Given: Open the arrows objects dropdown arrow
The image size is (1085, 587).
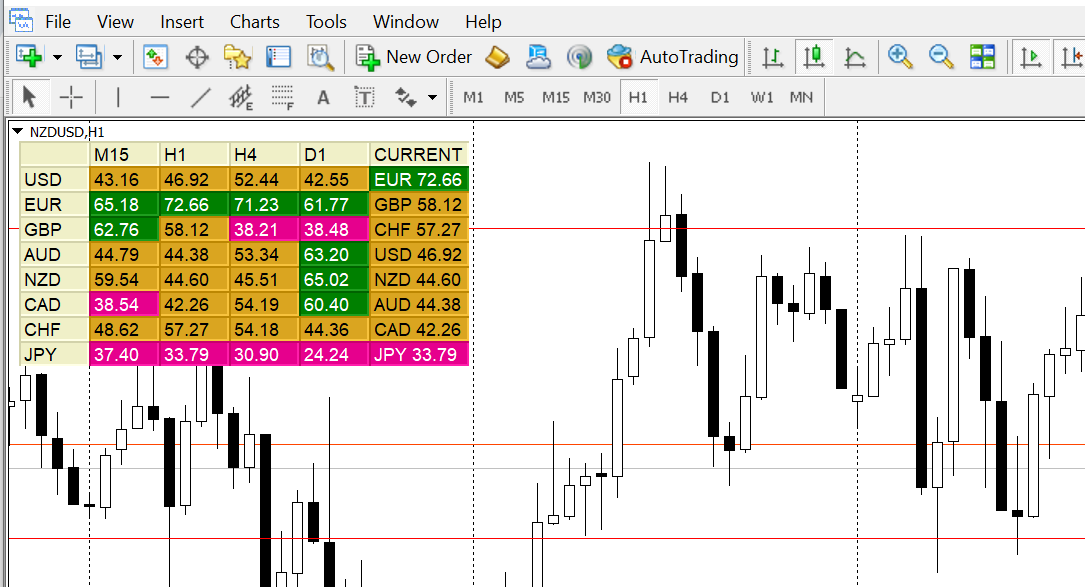Looking at the screenshot, I should pos(432,98).
